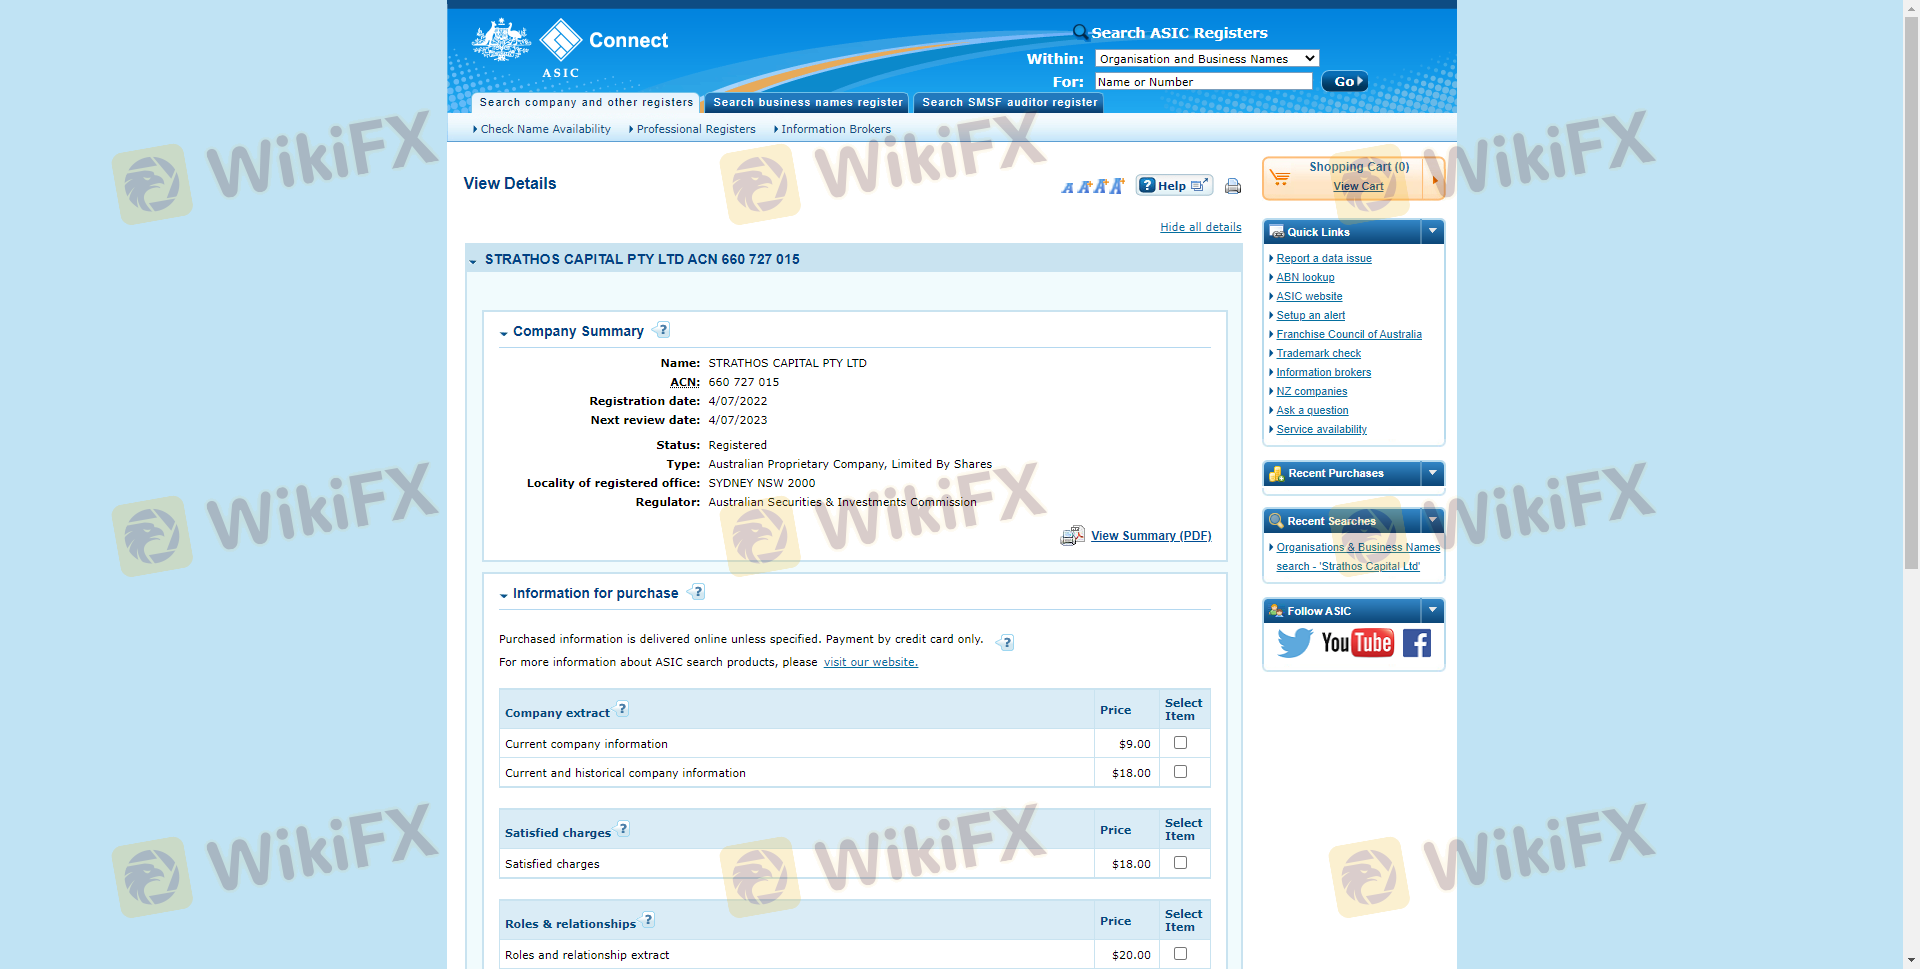Click the Company extract help icon

tap(622, 709)
